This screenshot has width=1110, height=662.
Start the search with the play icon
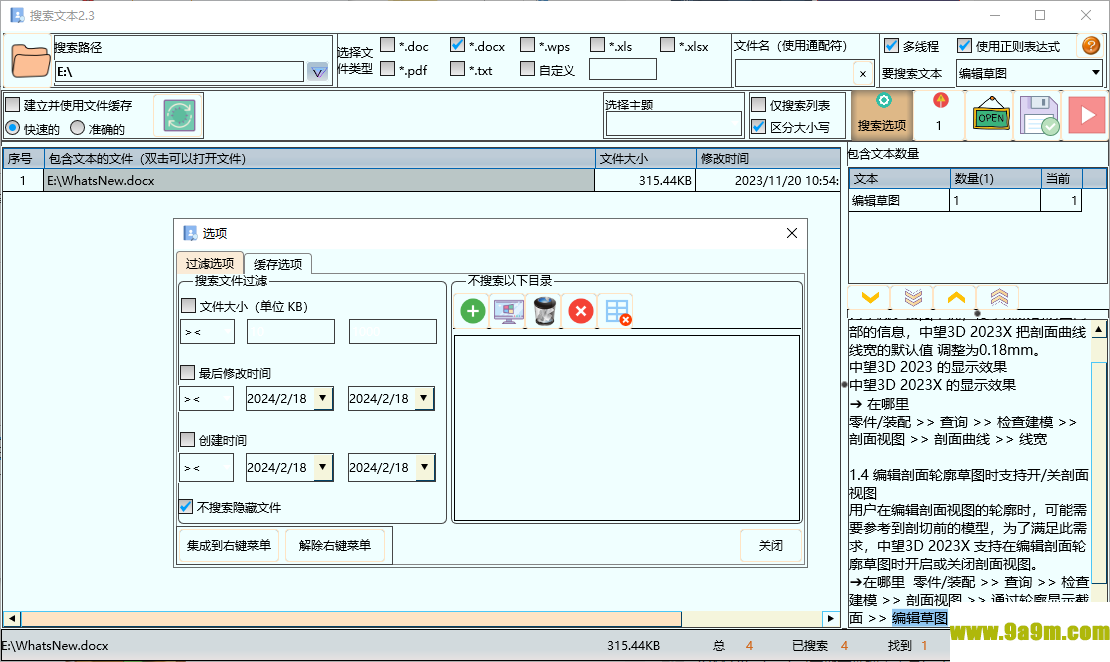tap(1086, 115)
